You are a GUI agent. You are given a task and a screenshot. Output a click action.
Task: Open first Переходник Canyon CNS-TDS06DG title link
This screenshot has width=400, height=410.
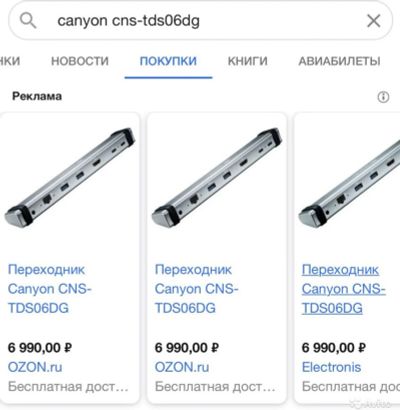(49, 289)
